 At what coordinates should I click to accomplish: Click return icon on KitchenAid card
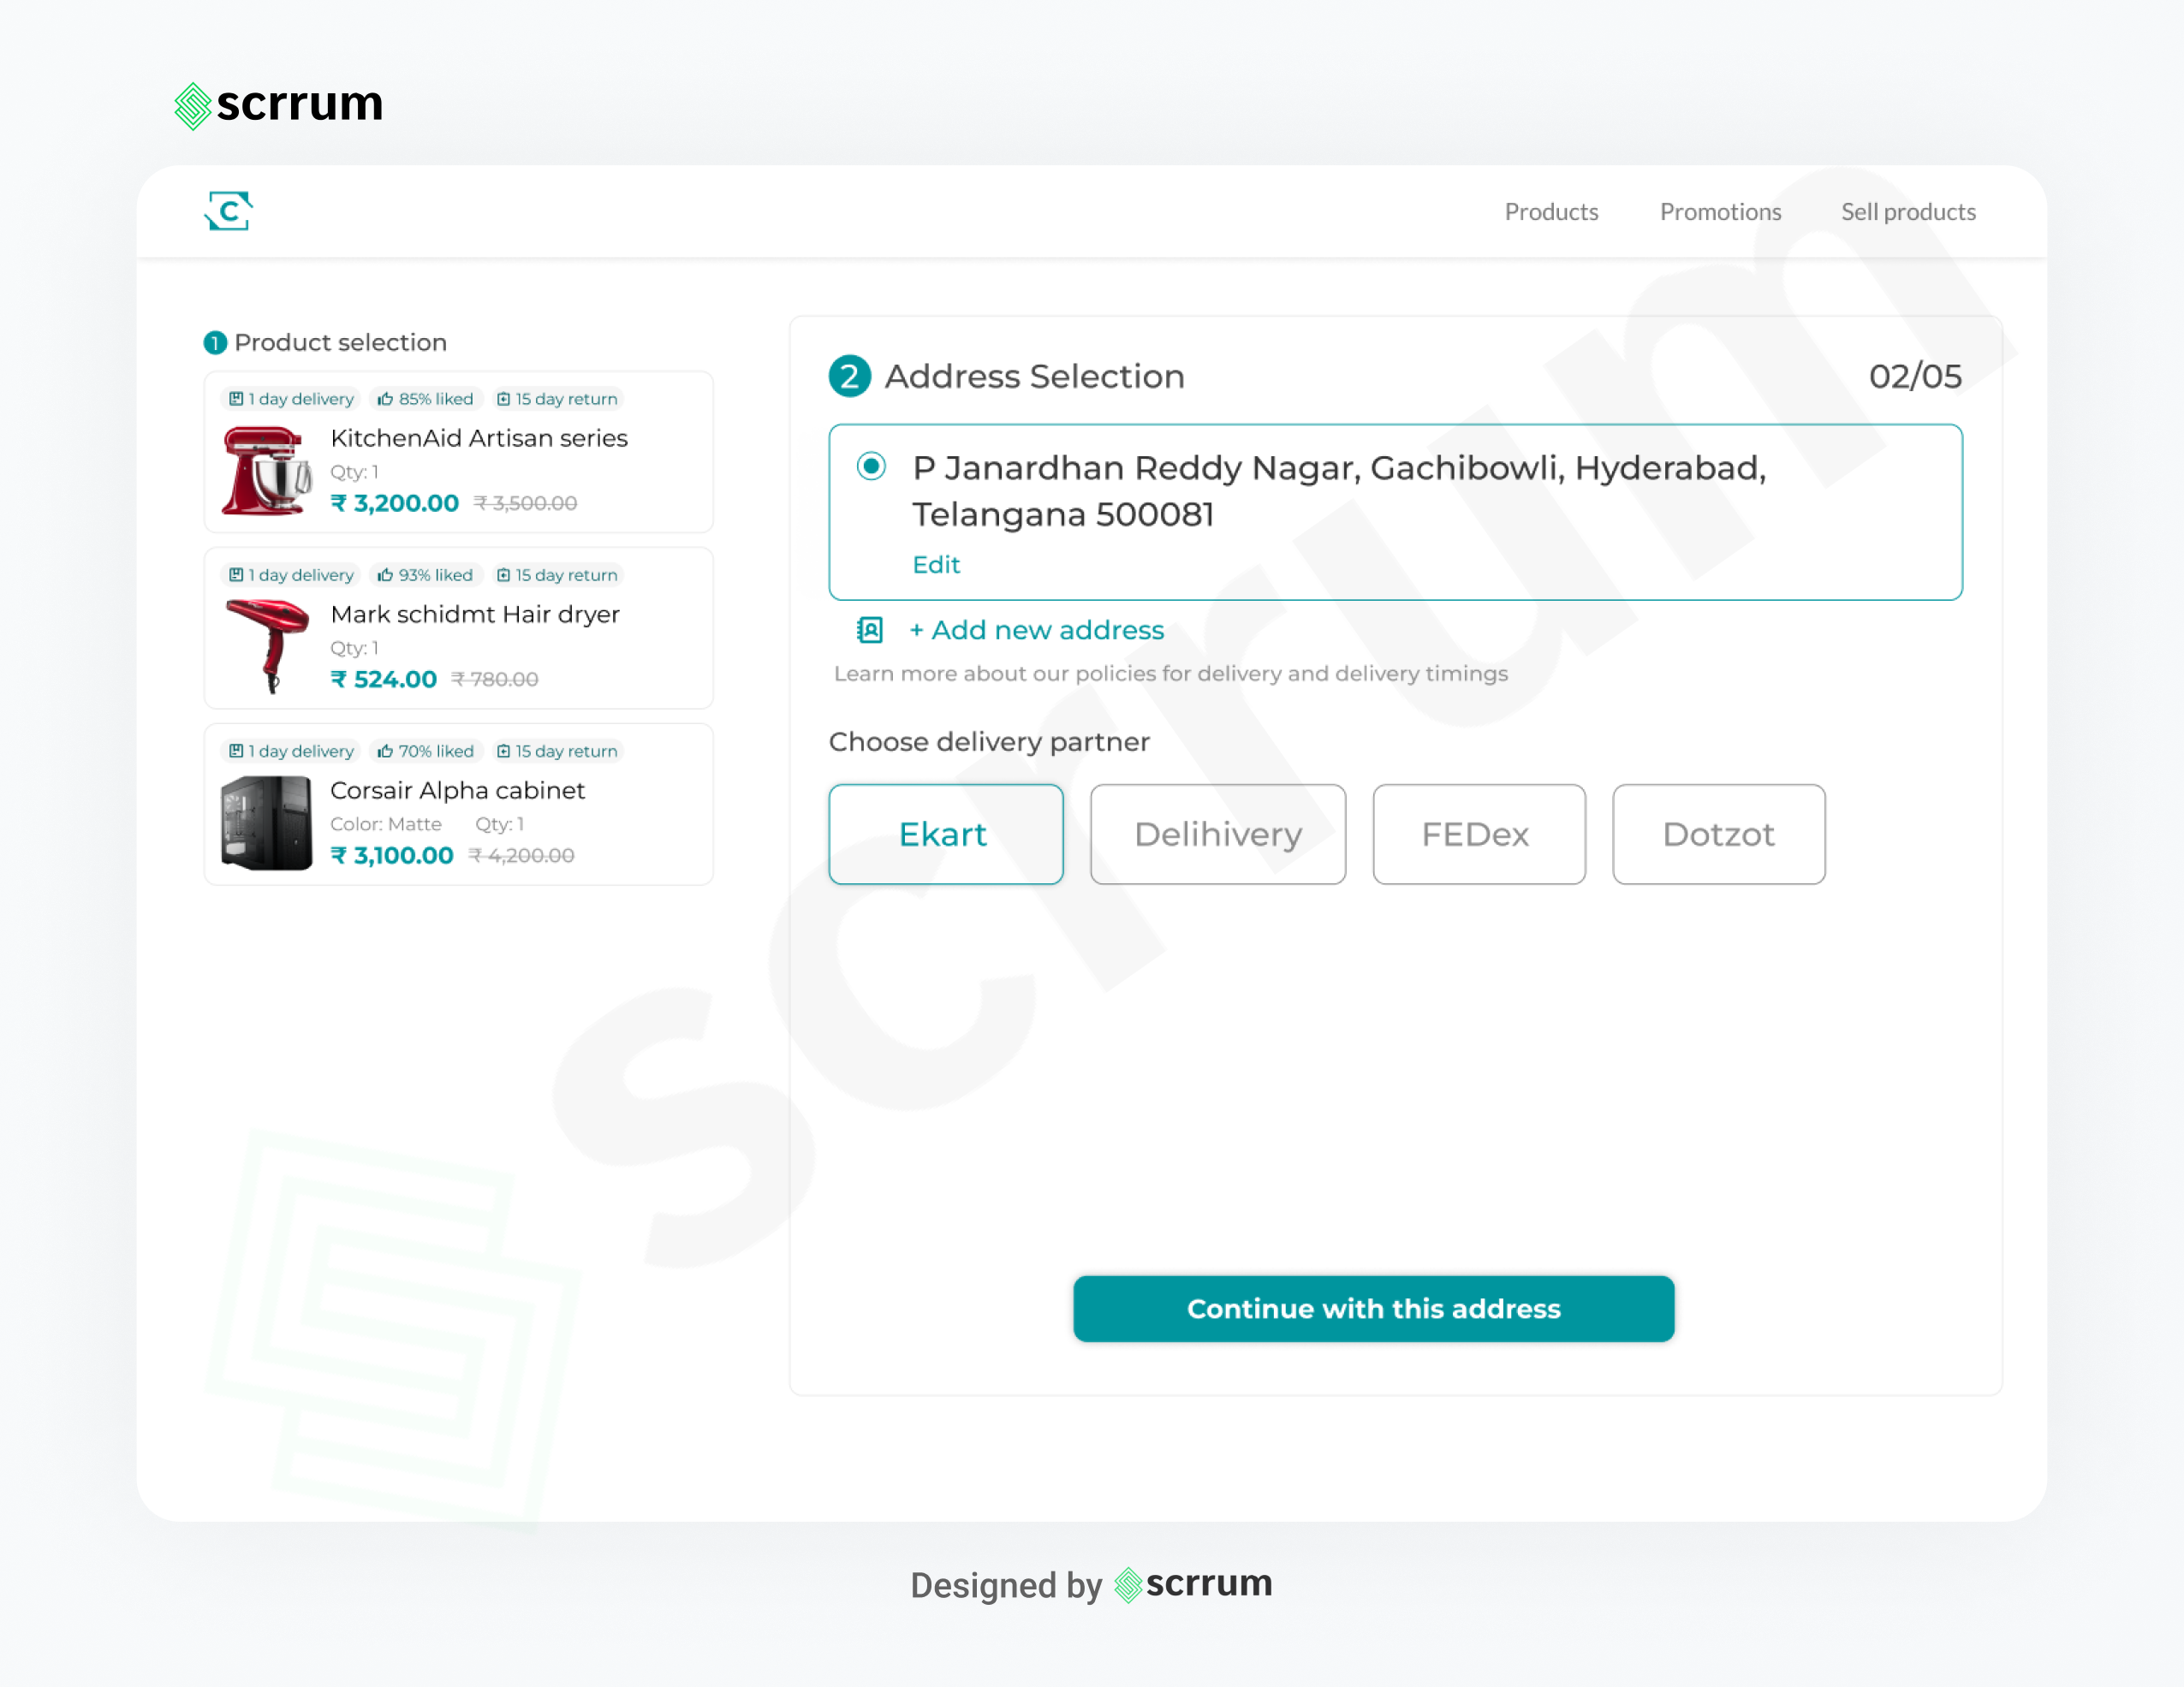503,399
